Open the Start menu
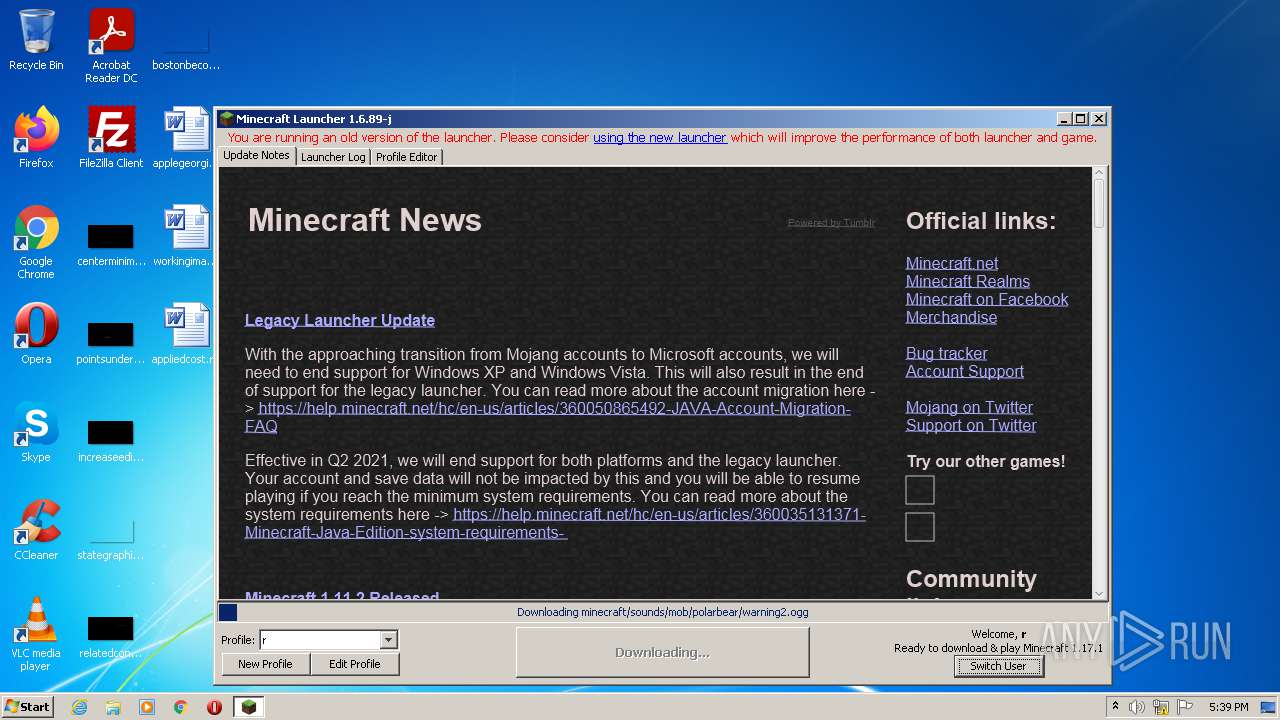 tap(27, 707)
